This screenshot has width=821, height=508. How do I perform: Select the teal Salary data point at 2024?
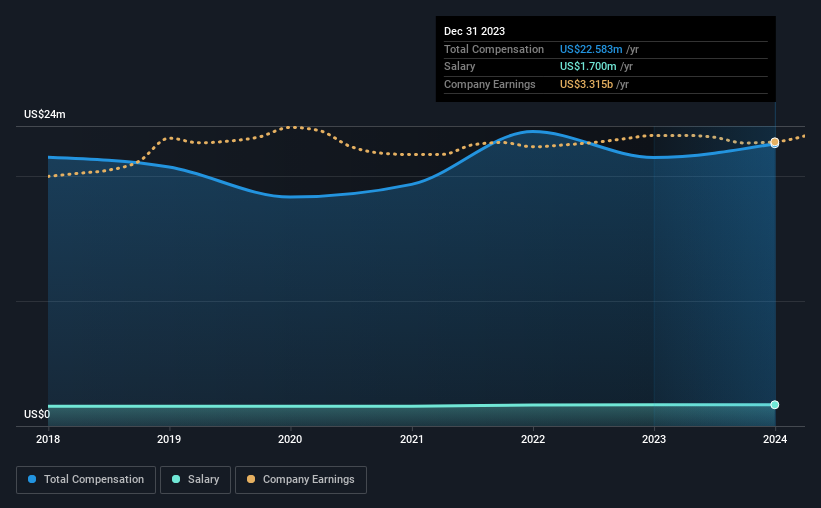(x=775, y=405)
